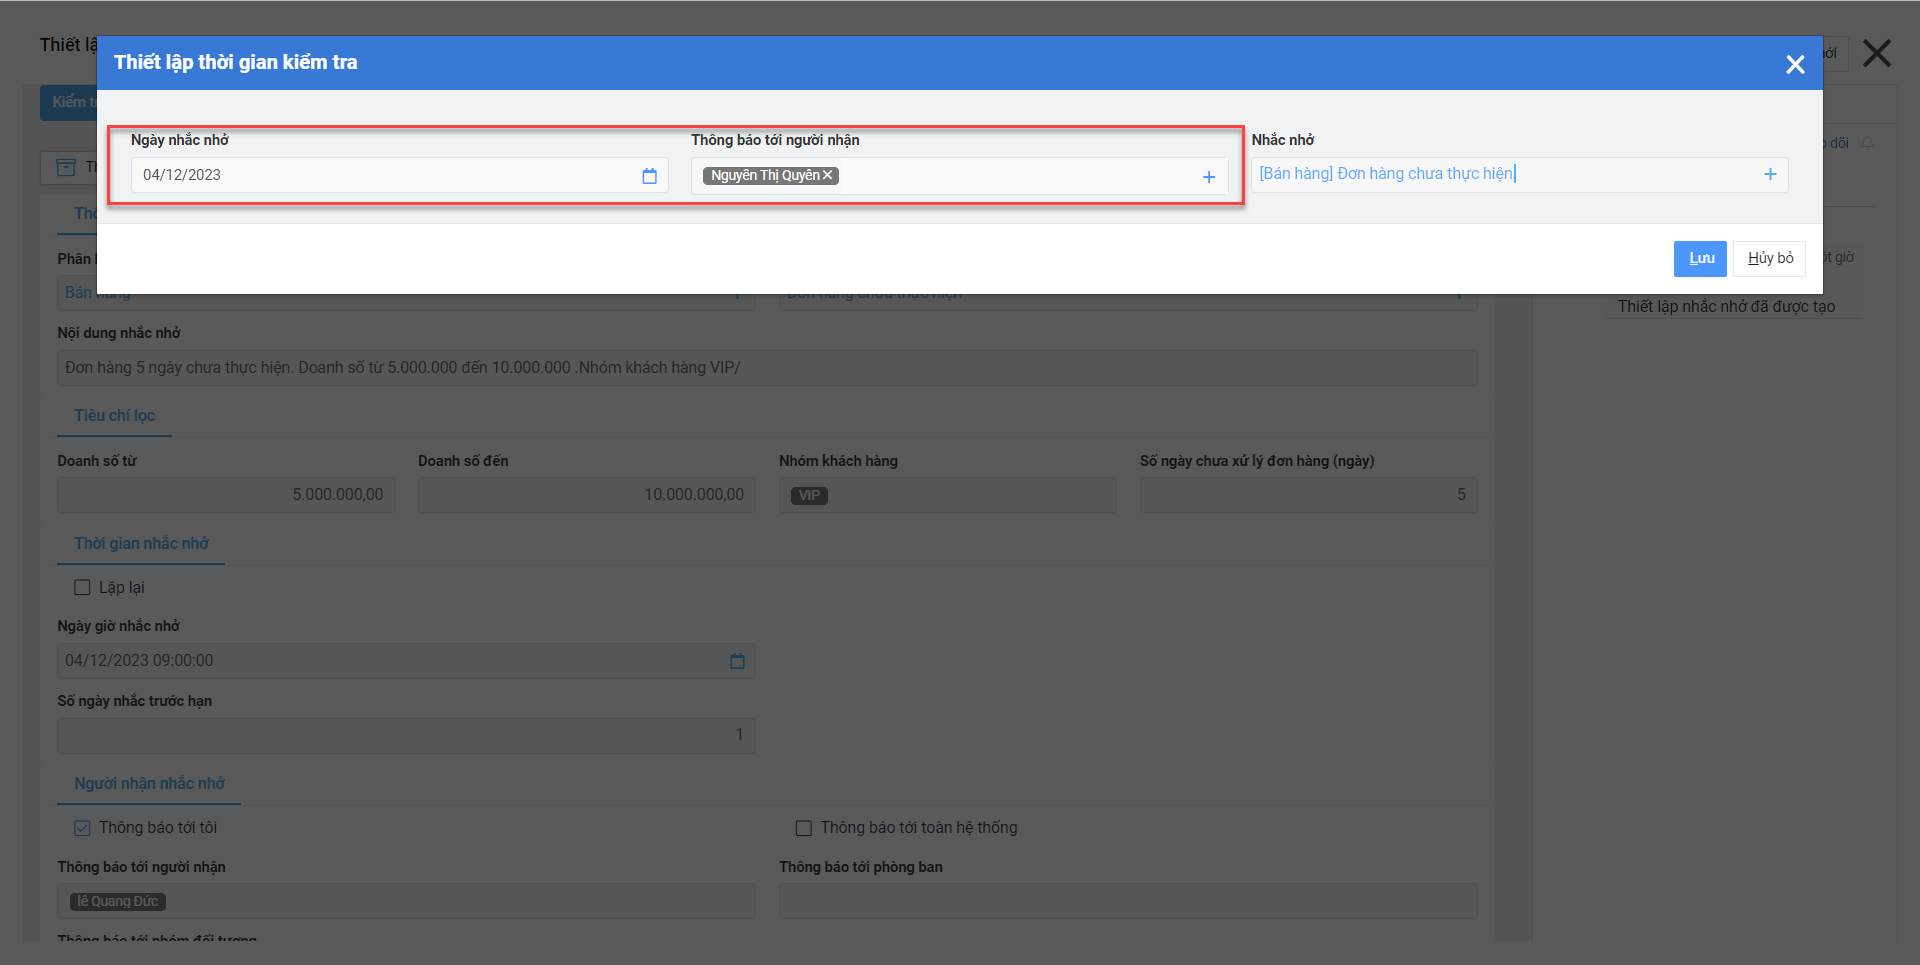Close the background window with large X
Viewport: 1920px width, 965px height.
coord(1876,53)
